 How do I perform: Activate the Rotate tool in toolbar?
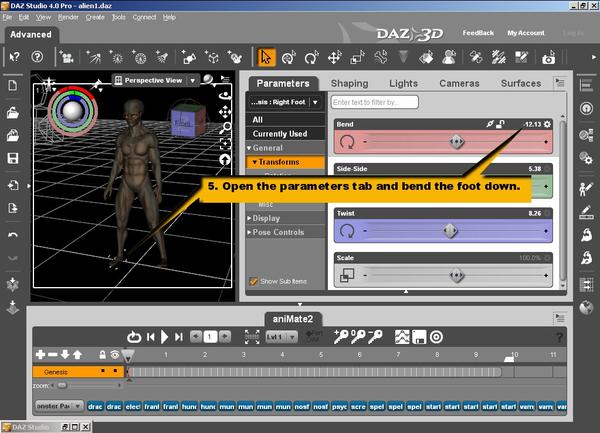click(311, 57)
